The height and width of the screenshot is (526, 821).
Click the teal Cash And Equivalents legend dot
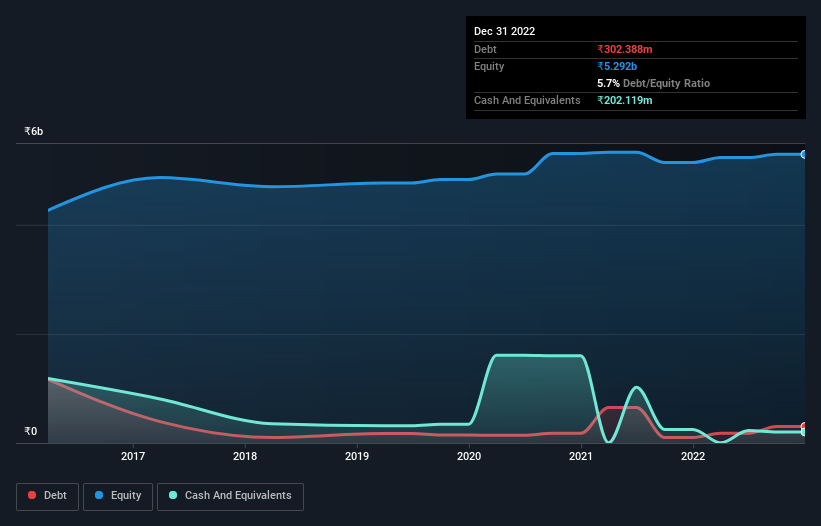(x=173, y=495)
